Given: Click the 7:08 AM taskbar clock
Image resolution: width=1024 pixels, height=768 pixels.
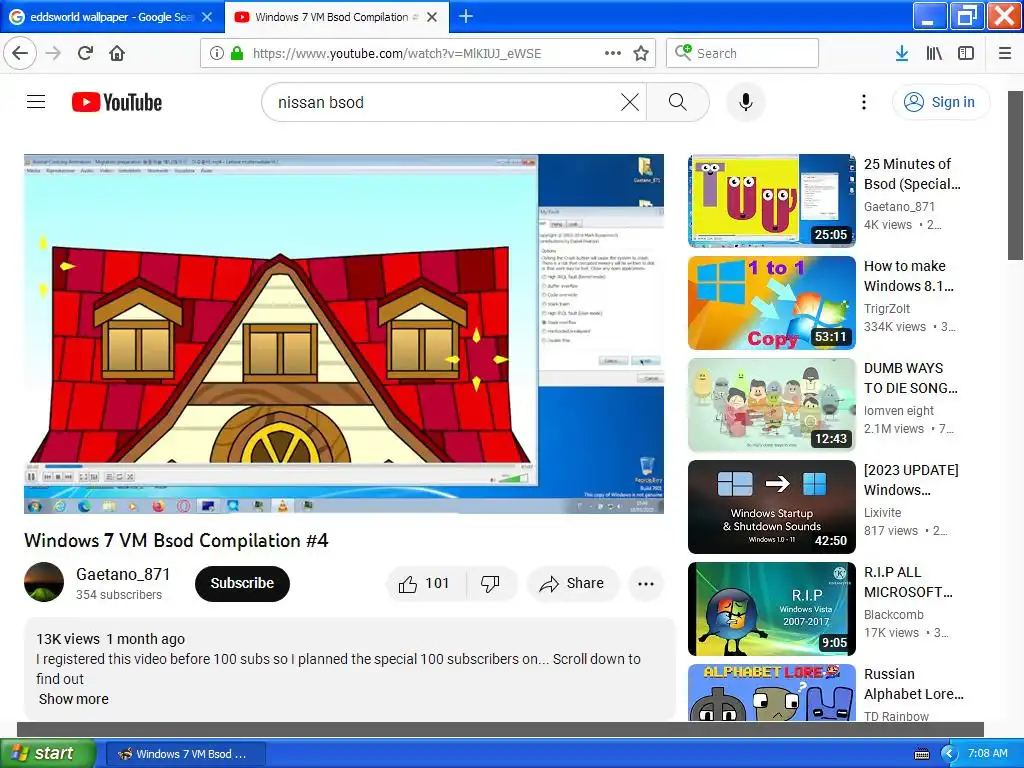Looking at the screenshot, I should [987, 753].
